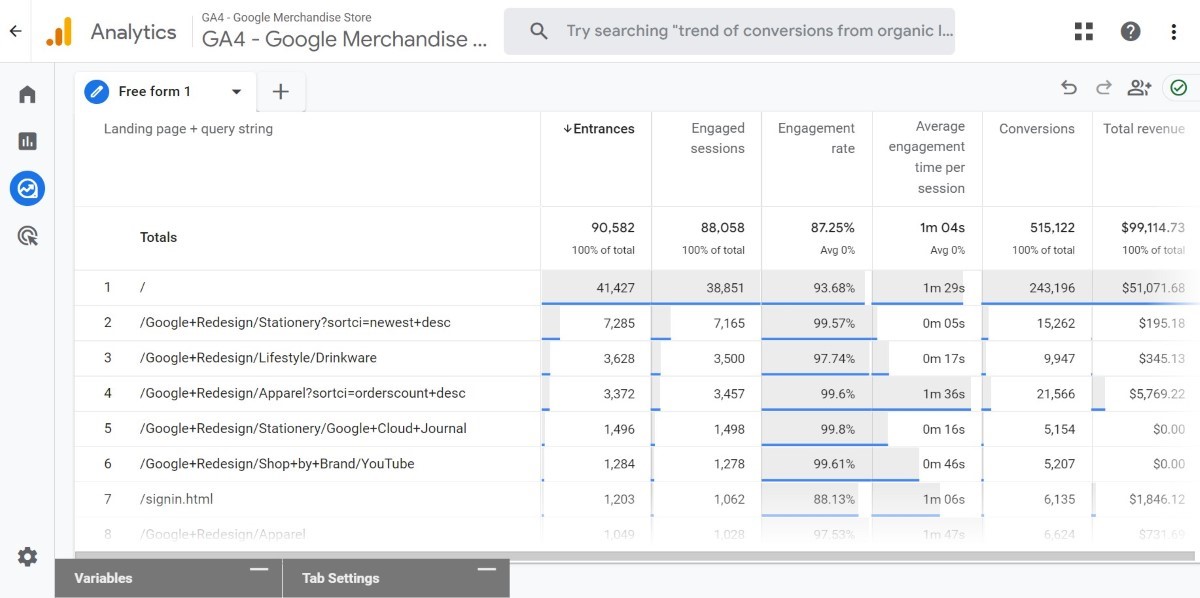The height and width of the screenshot is (598, 1200).
Task: Click the 41,427 entrances cell
Action: tap(596, 288)
